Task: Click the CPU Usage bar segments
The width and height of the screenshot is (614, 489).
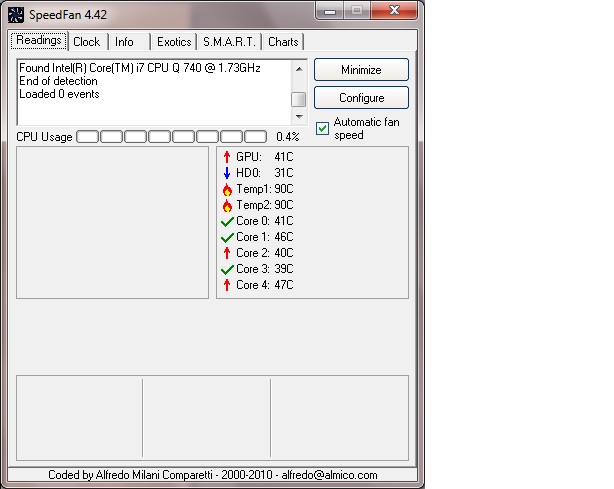Action: click(172, 137)
